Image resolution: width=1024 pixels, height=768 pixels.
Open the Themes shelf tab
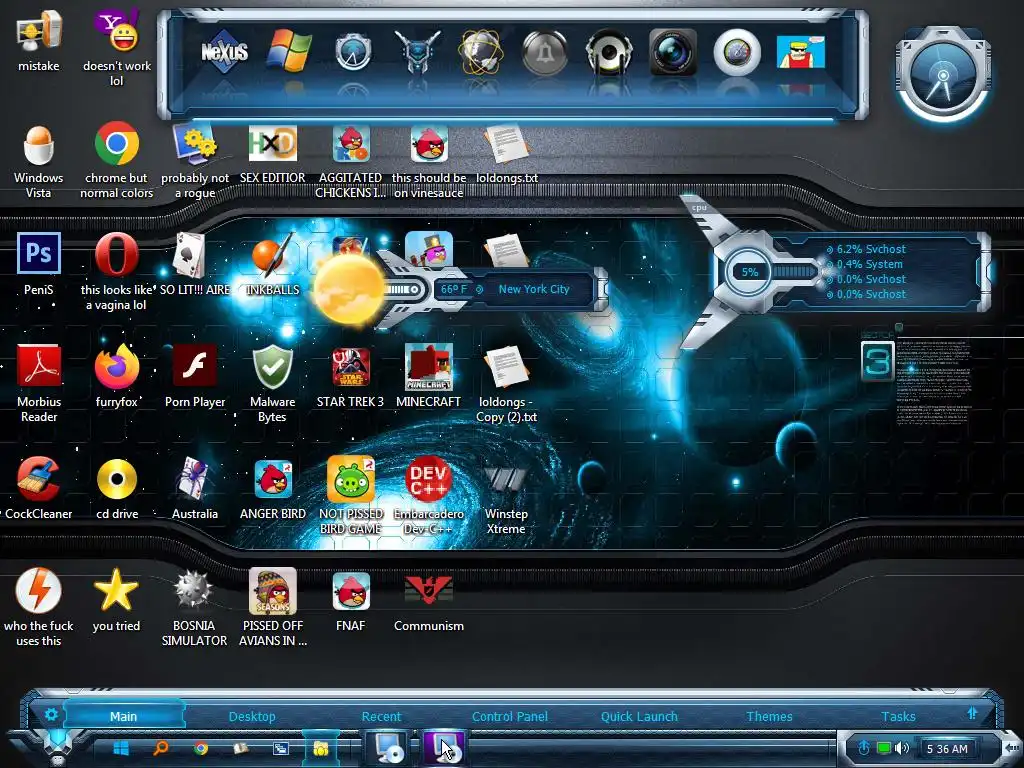pyautogui.click(x=769, y=716)
